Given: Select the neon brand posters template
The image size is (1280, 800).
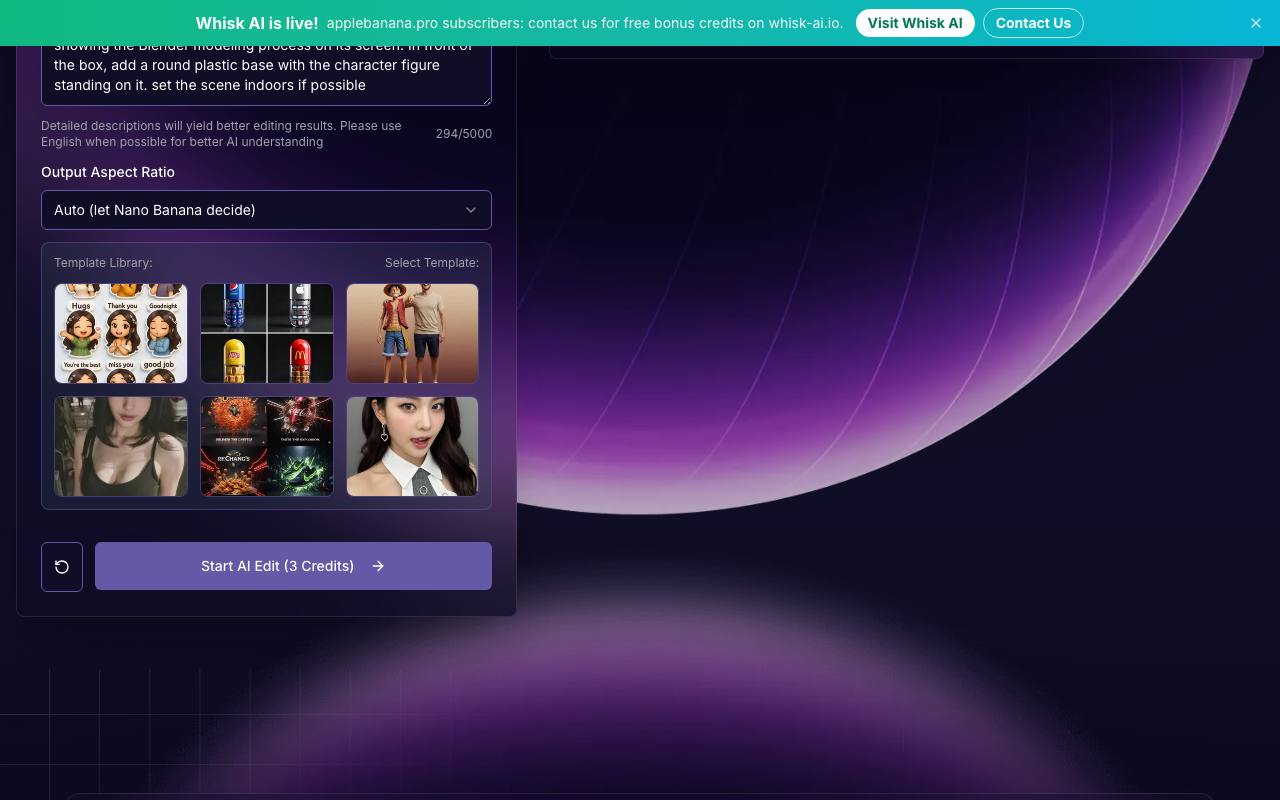Looking at the screenshot, I should pos(267,446).
